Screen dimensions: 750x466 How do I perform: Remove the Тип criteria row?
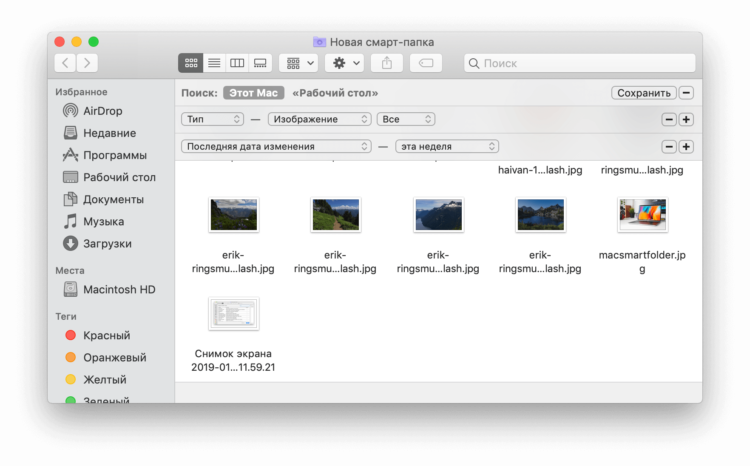(x=669, y=119)
